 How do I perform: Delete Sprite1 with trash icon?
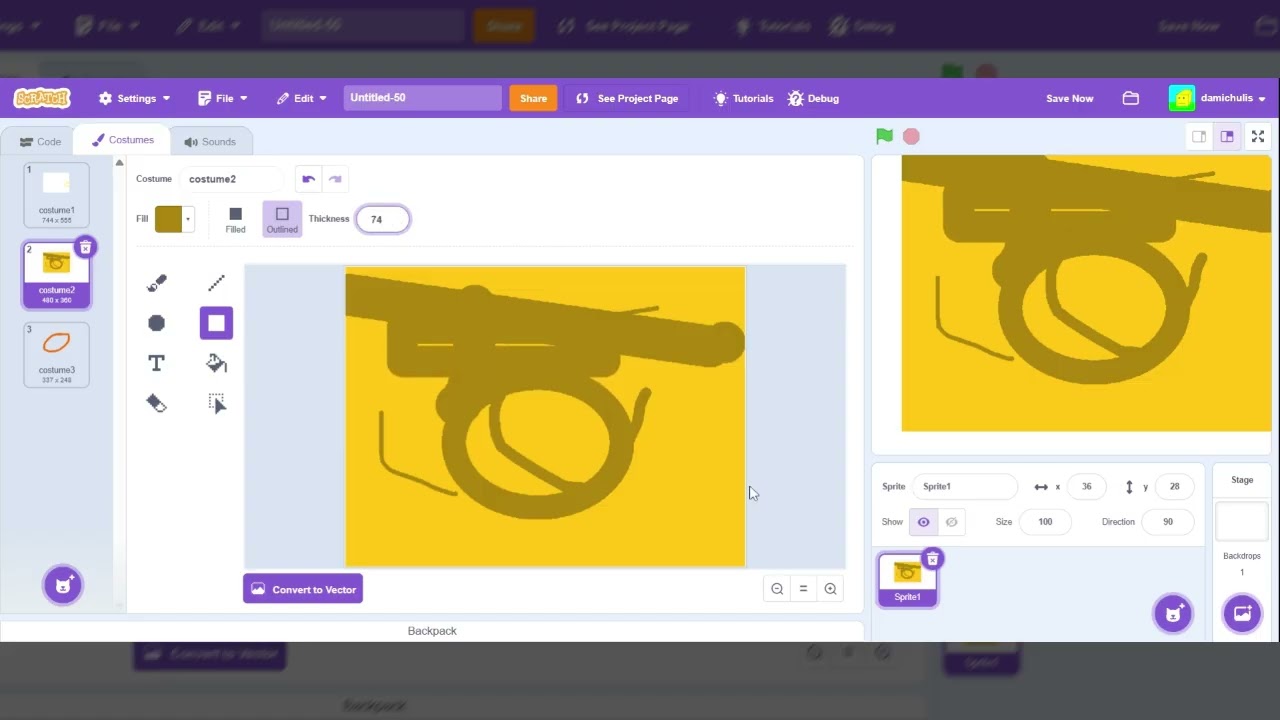click(x=932, y=558)
